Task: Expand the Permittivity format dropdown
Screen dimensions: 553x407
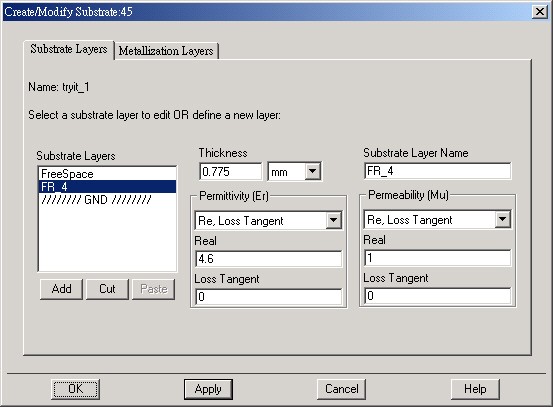Action: pos(333,220)
